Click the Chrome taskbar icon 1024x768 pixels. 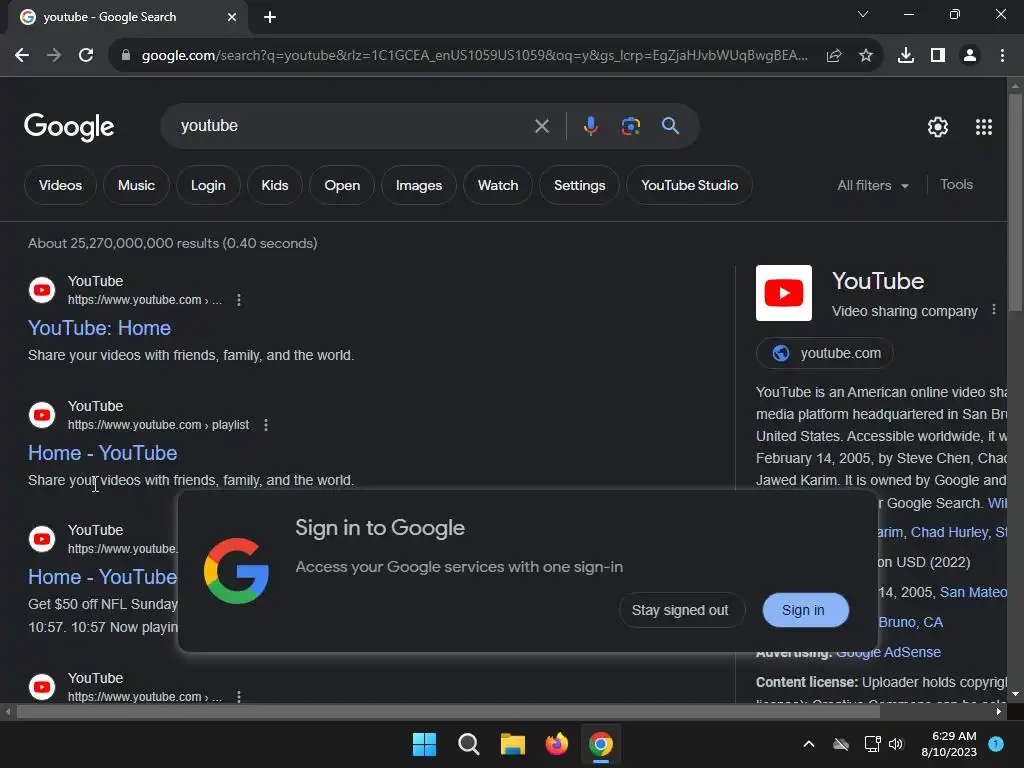(x=601, y=744)
